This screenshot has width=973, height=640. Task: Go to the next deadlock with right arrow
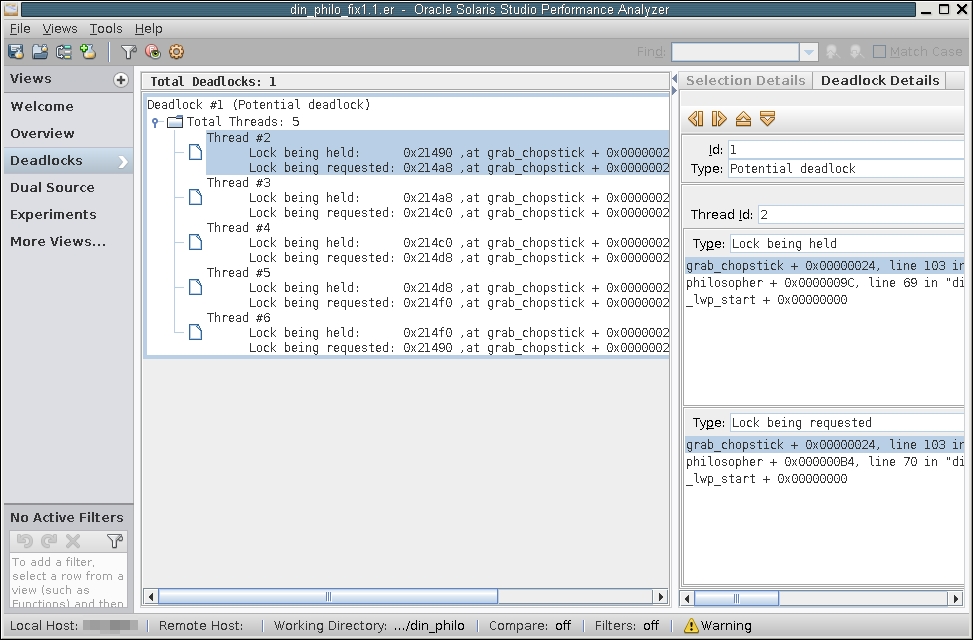[719, 119]
